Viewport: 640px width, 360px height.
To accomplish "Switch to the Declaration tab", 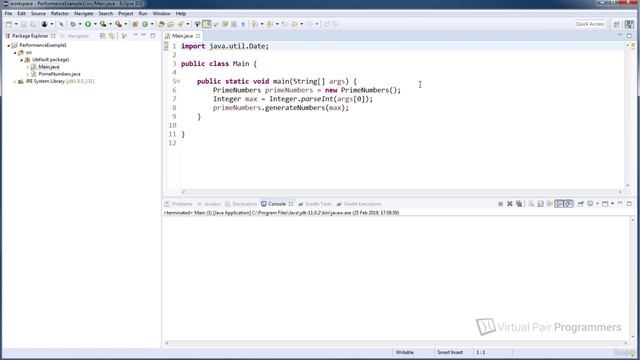I will click(241, 204).
